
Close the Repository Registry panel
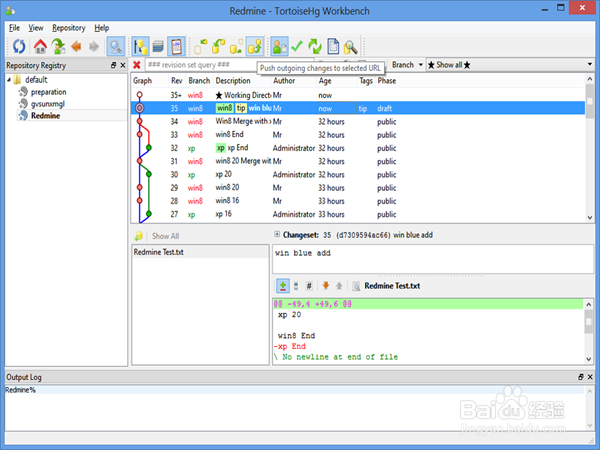point(123,65)
